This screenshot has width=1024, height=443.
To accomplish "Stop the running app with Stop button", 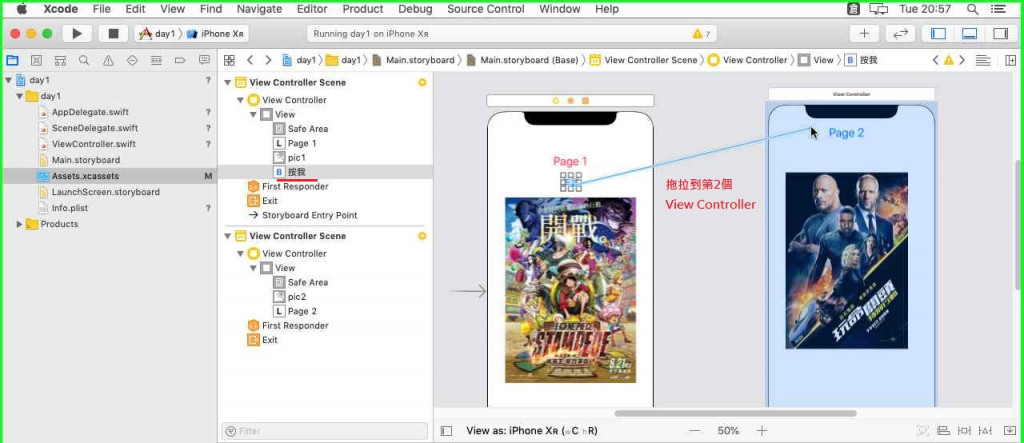I will tap(114, 33).
